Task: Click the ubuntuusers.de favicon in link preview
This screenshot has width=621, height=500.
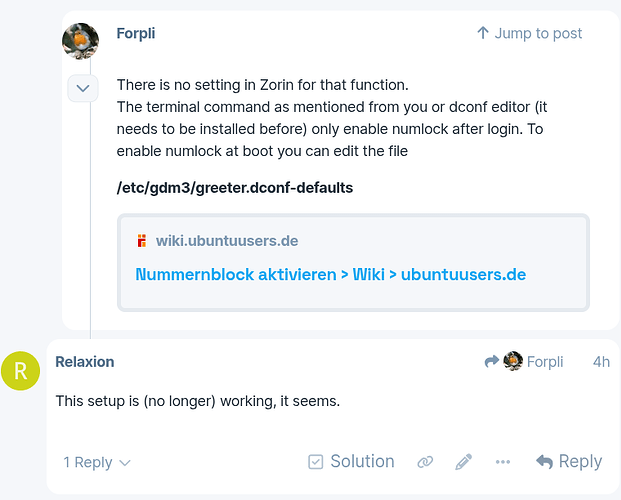Action: tap(142, 241)
